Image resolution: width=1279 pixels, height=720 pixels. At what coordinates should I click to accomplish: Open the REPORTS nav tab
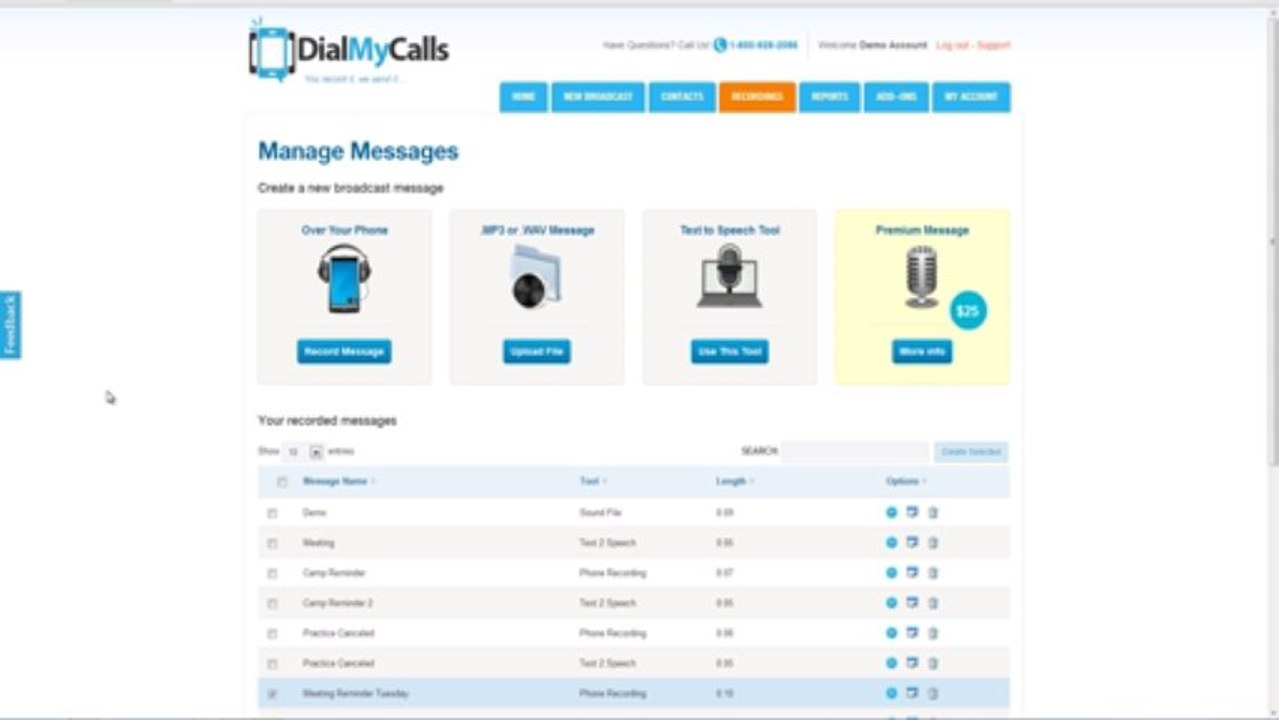coord(830,97)
